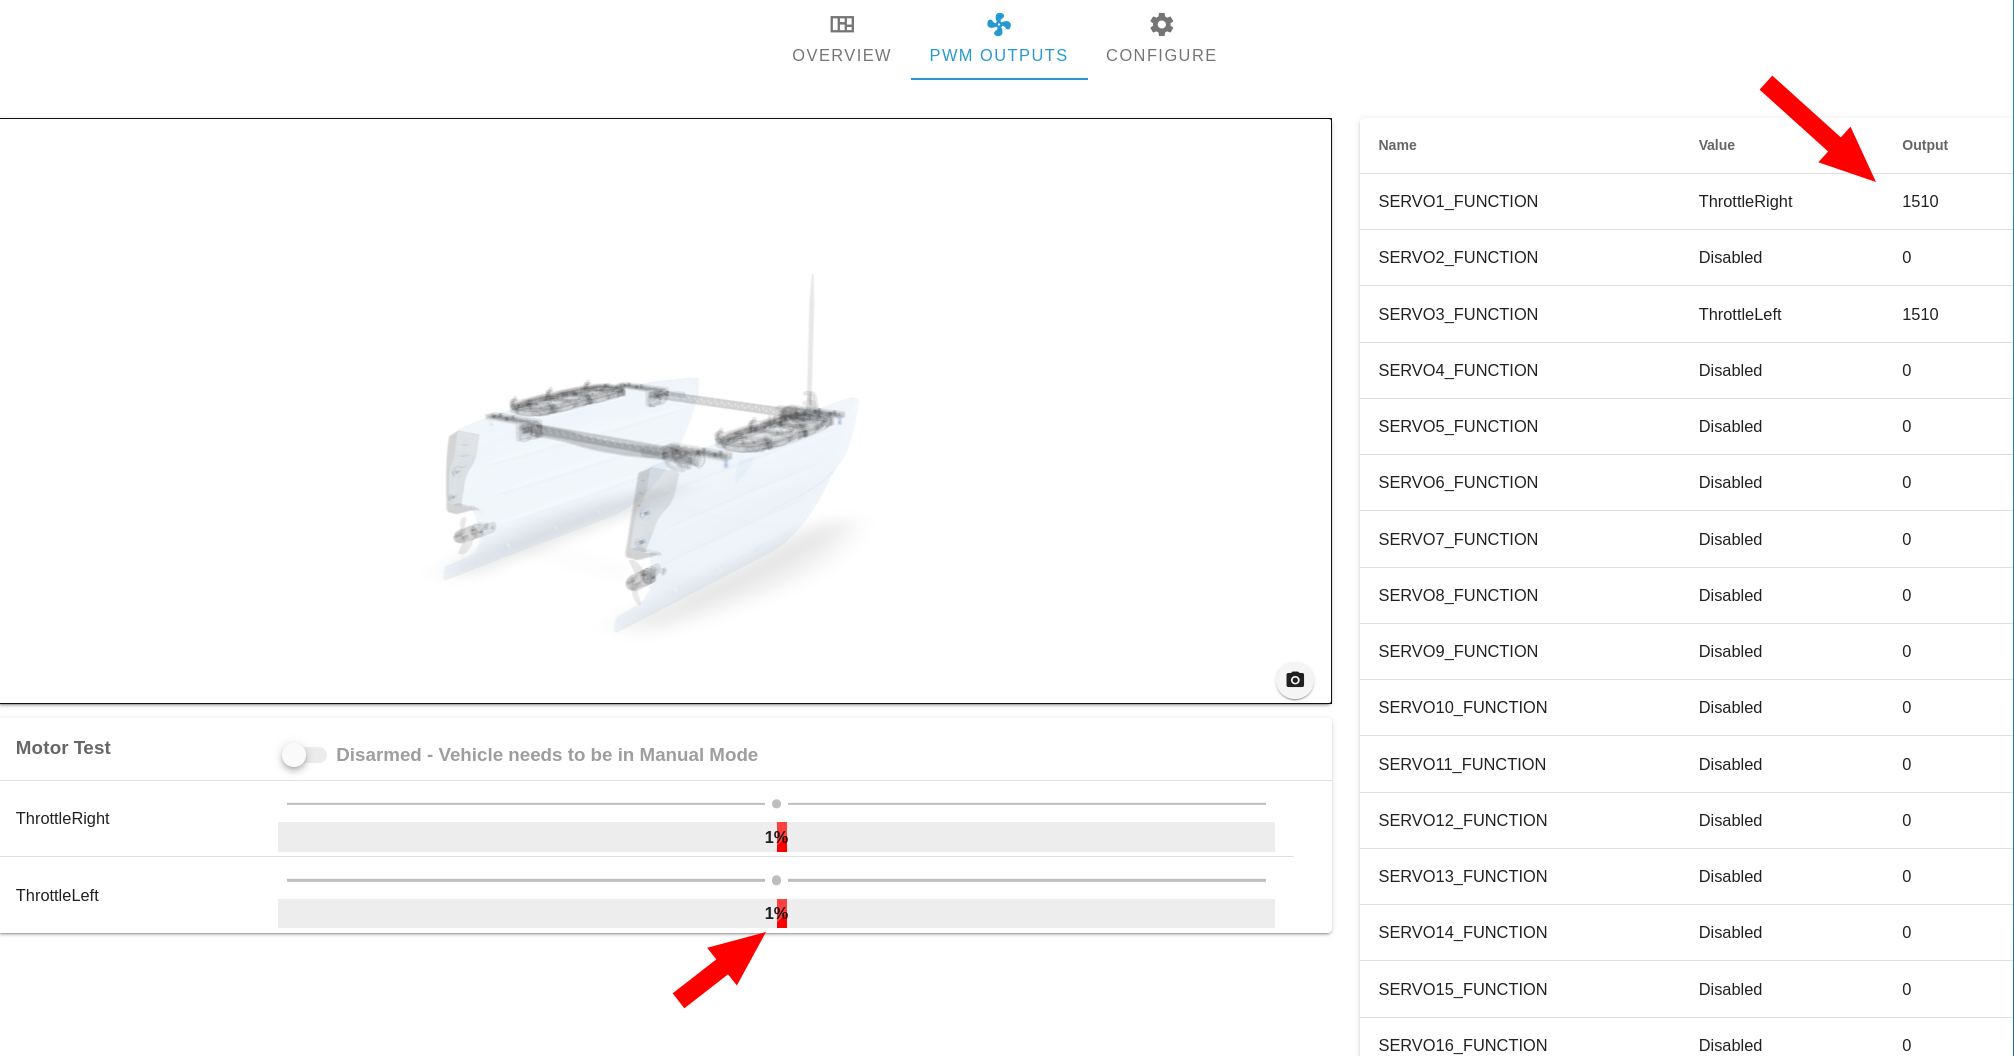Click the Value column header
Screen dimensions: 2014x1056
pos(1716,145)
